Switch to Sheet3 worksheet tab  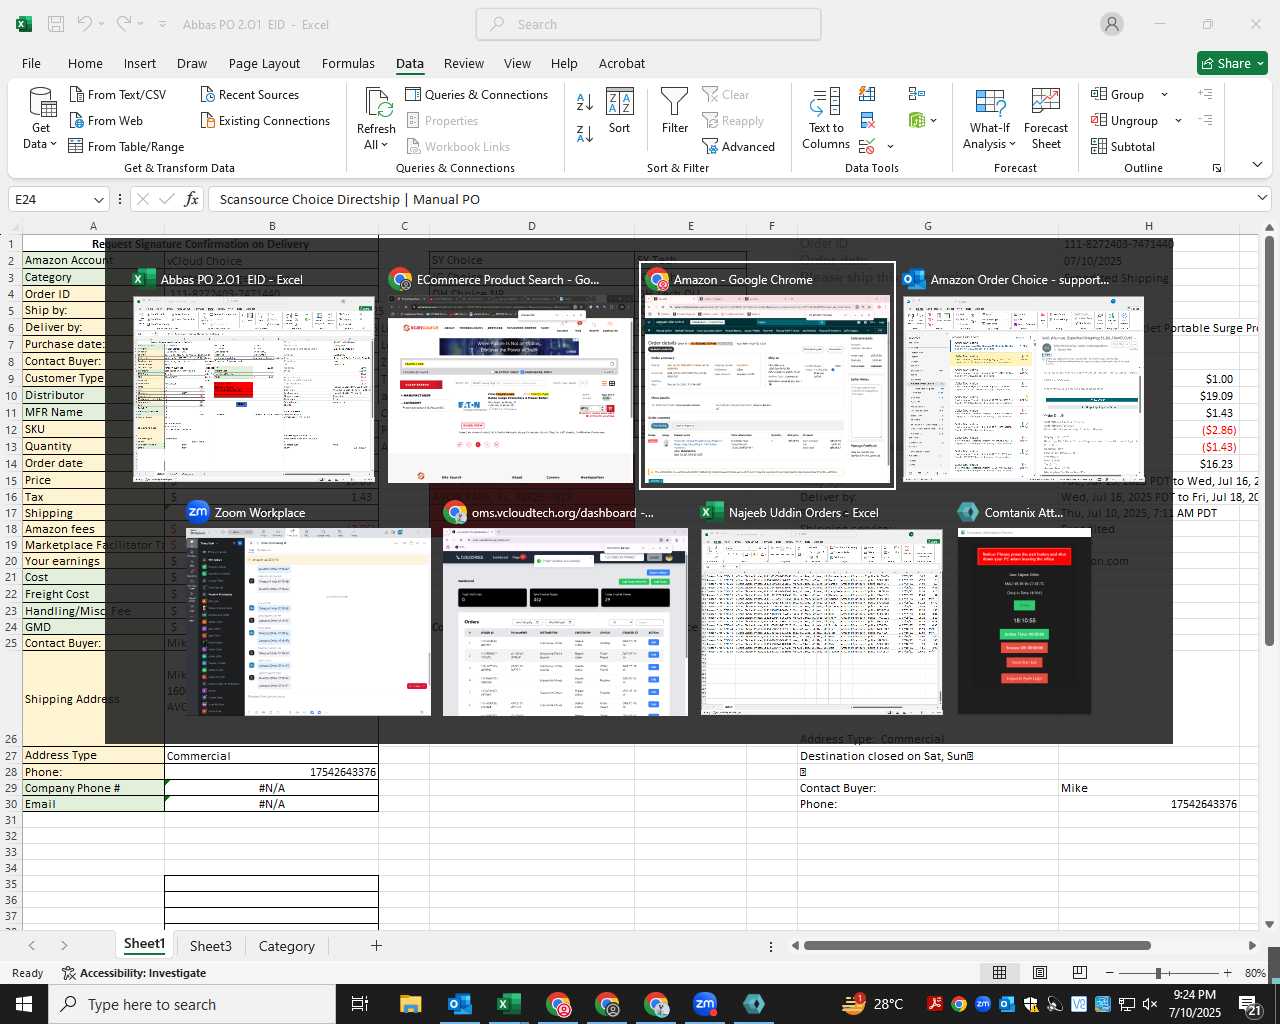pos(210,945)
